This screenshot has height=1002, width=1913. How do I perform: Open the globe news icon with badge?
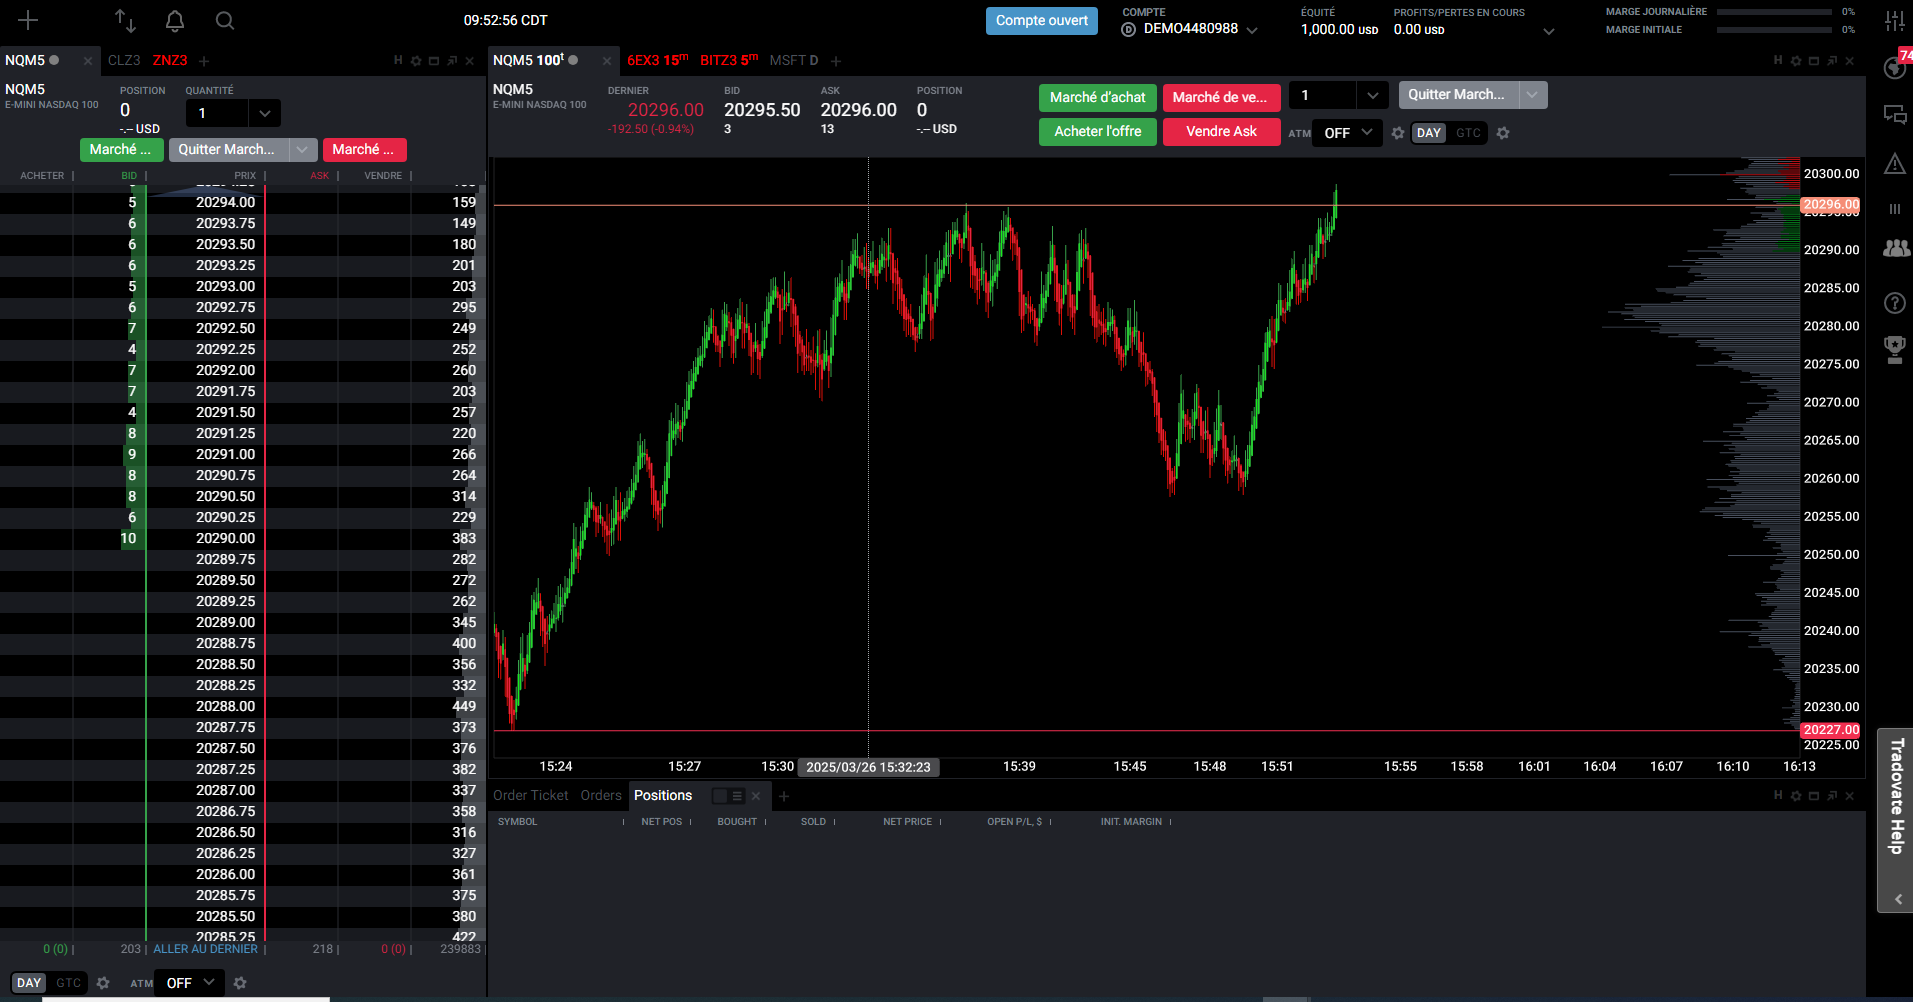point(1894,68)
